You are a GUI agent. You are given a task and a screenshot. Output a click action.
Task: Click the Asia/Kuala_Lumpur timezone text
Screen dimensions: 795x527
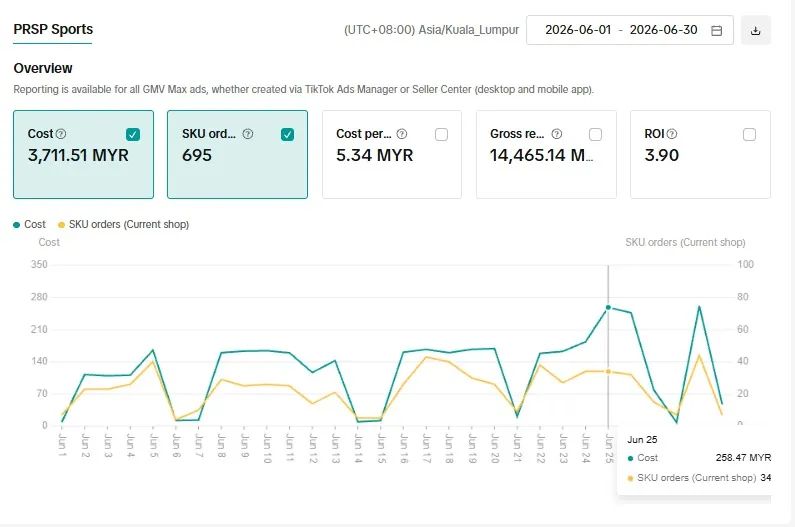[x=431, y=30]
